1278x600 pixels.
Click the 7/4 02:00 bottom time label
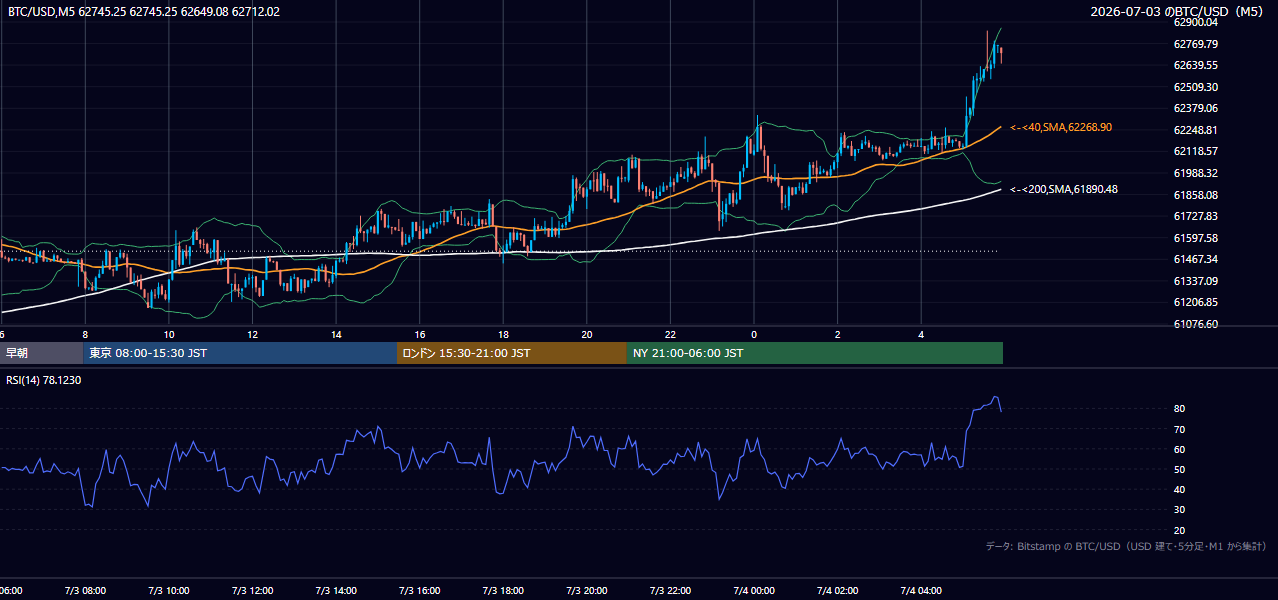pos(838,590)
